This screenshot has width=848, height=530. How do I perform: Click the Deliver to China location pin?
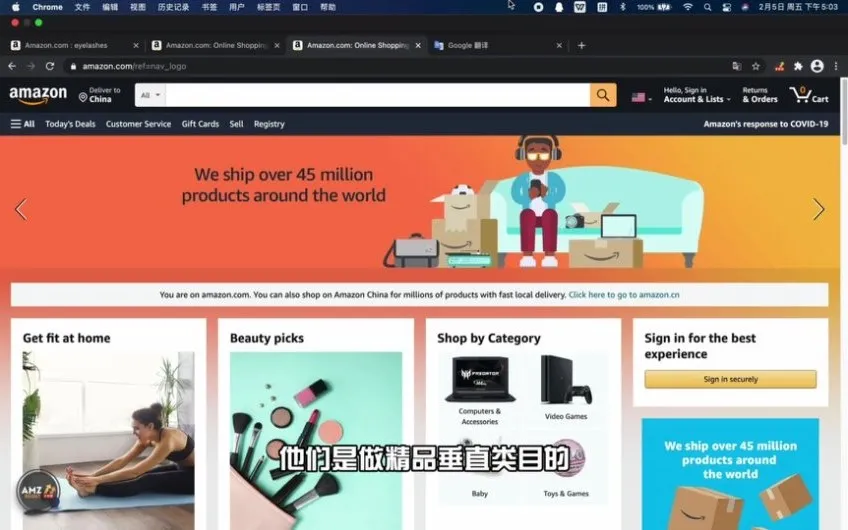tap(83, 97)
